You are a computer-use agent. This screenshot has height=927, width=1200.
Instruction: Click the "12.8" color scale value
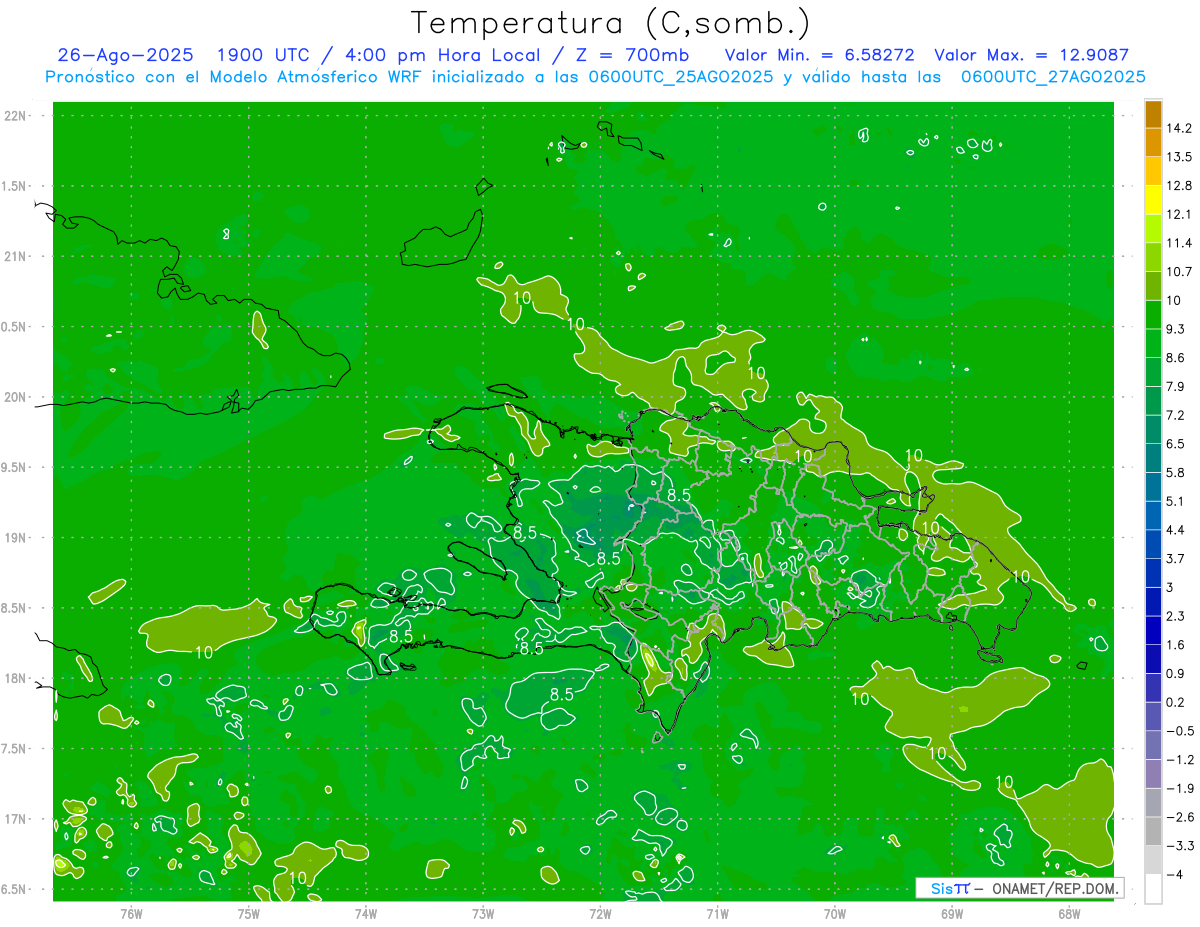pyautogui.click(x=1179, y=186)
